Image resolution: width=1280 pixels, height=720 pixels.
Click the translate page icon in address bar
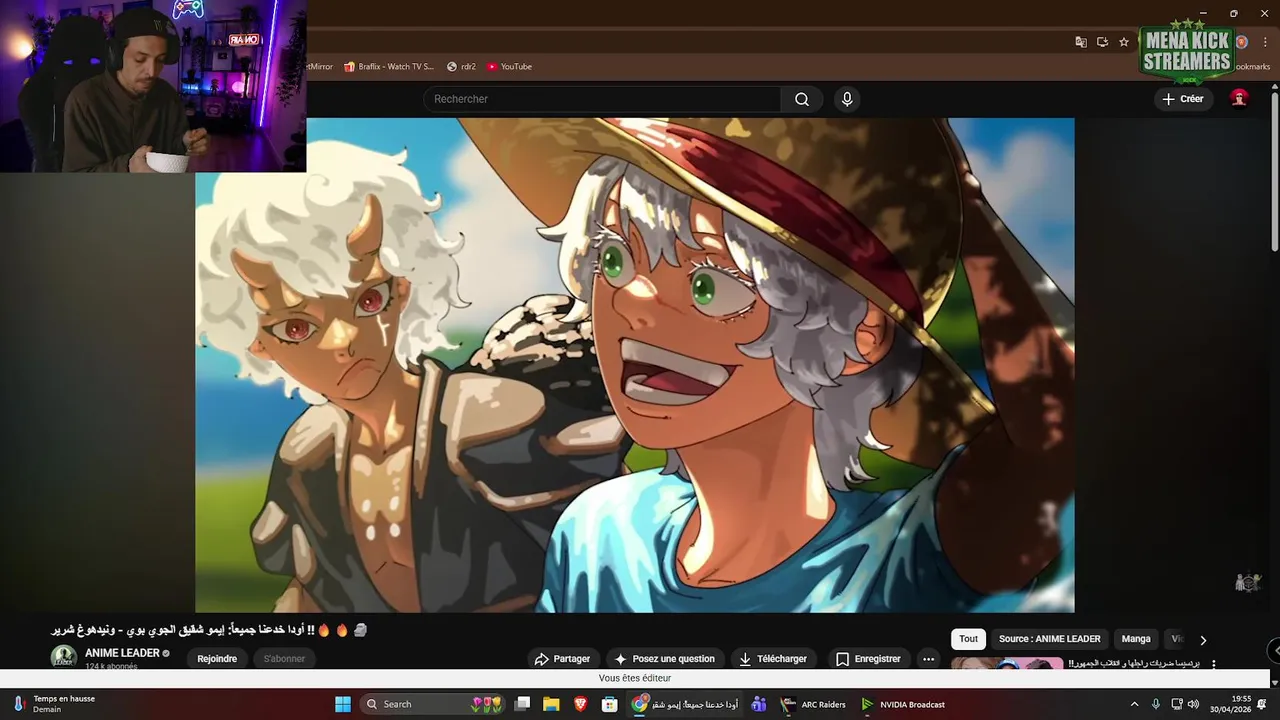pyautogui.click(x=1081, y=42)
